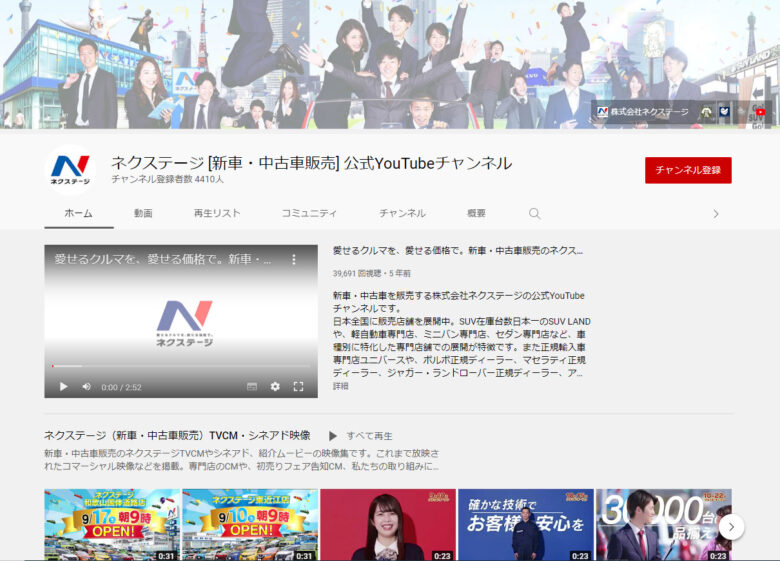Click the channel description paragraph beside the video

pyautogui.click(x=462, y=334)
